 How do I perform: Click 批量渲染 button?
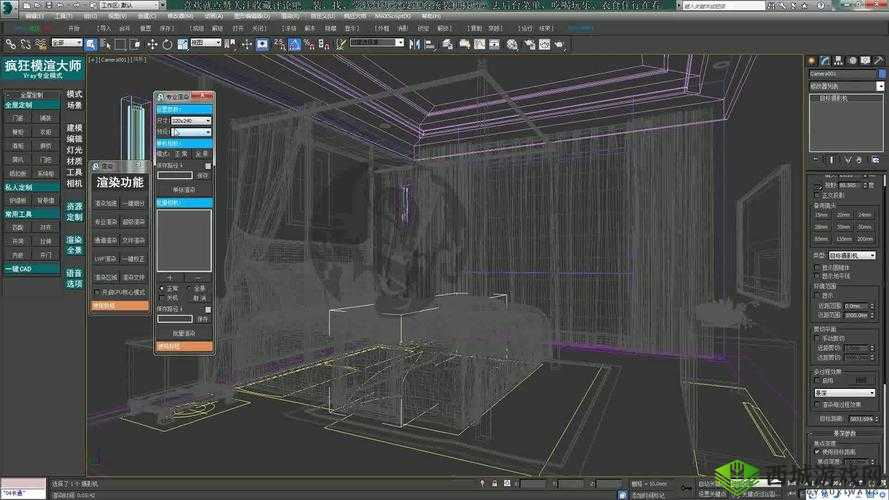click(184, 333)
